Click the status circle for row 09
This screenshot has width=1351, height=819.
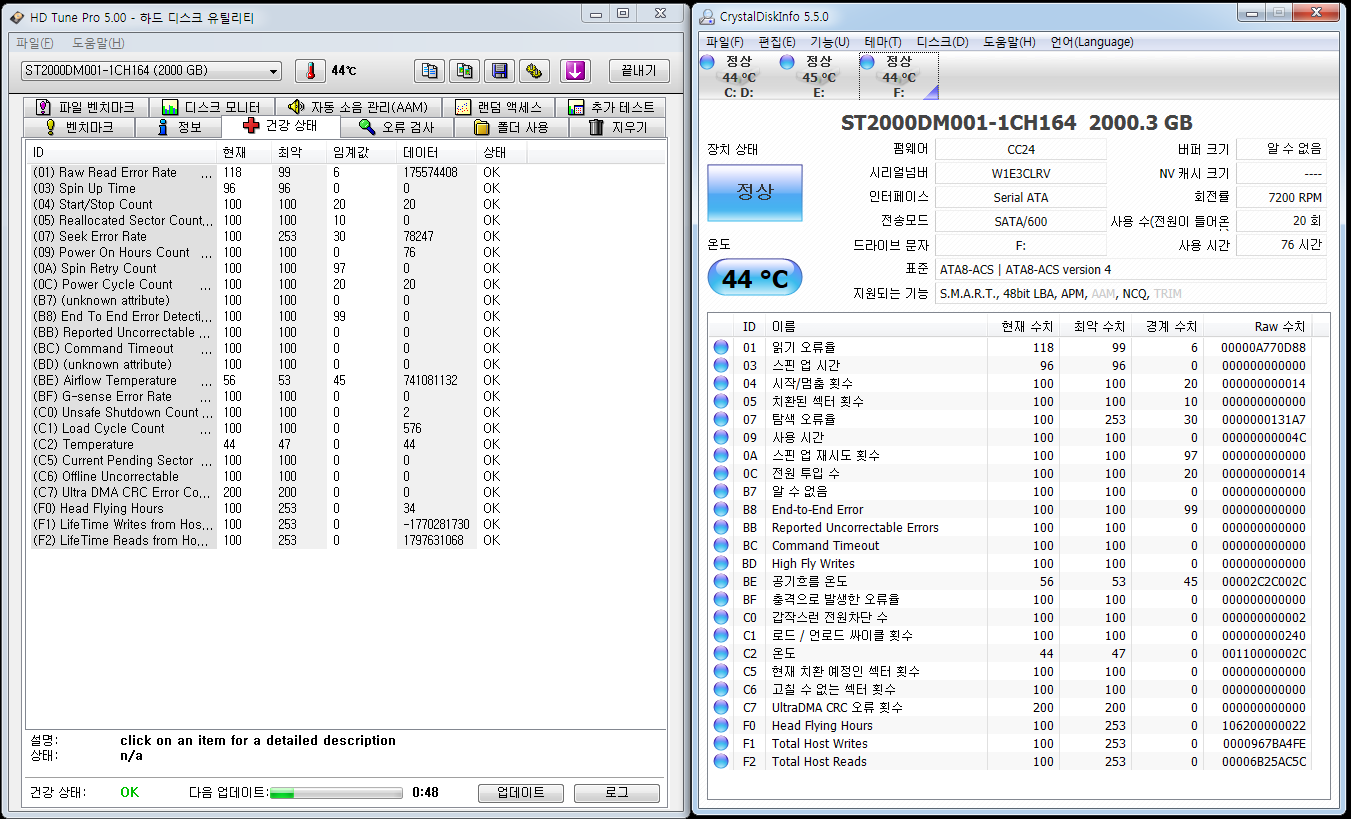tap(721, 438)
